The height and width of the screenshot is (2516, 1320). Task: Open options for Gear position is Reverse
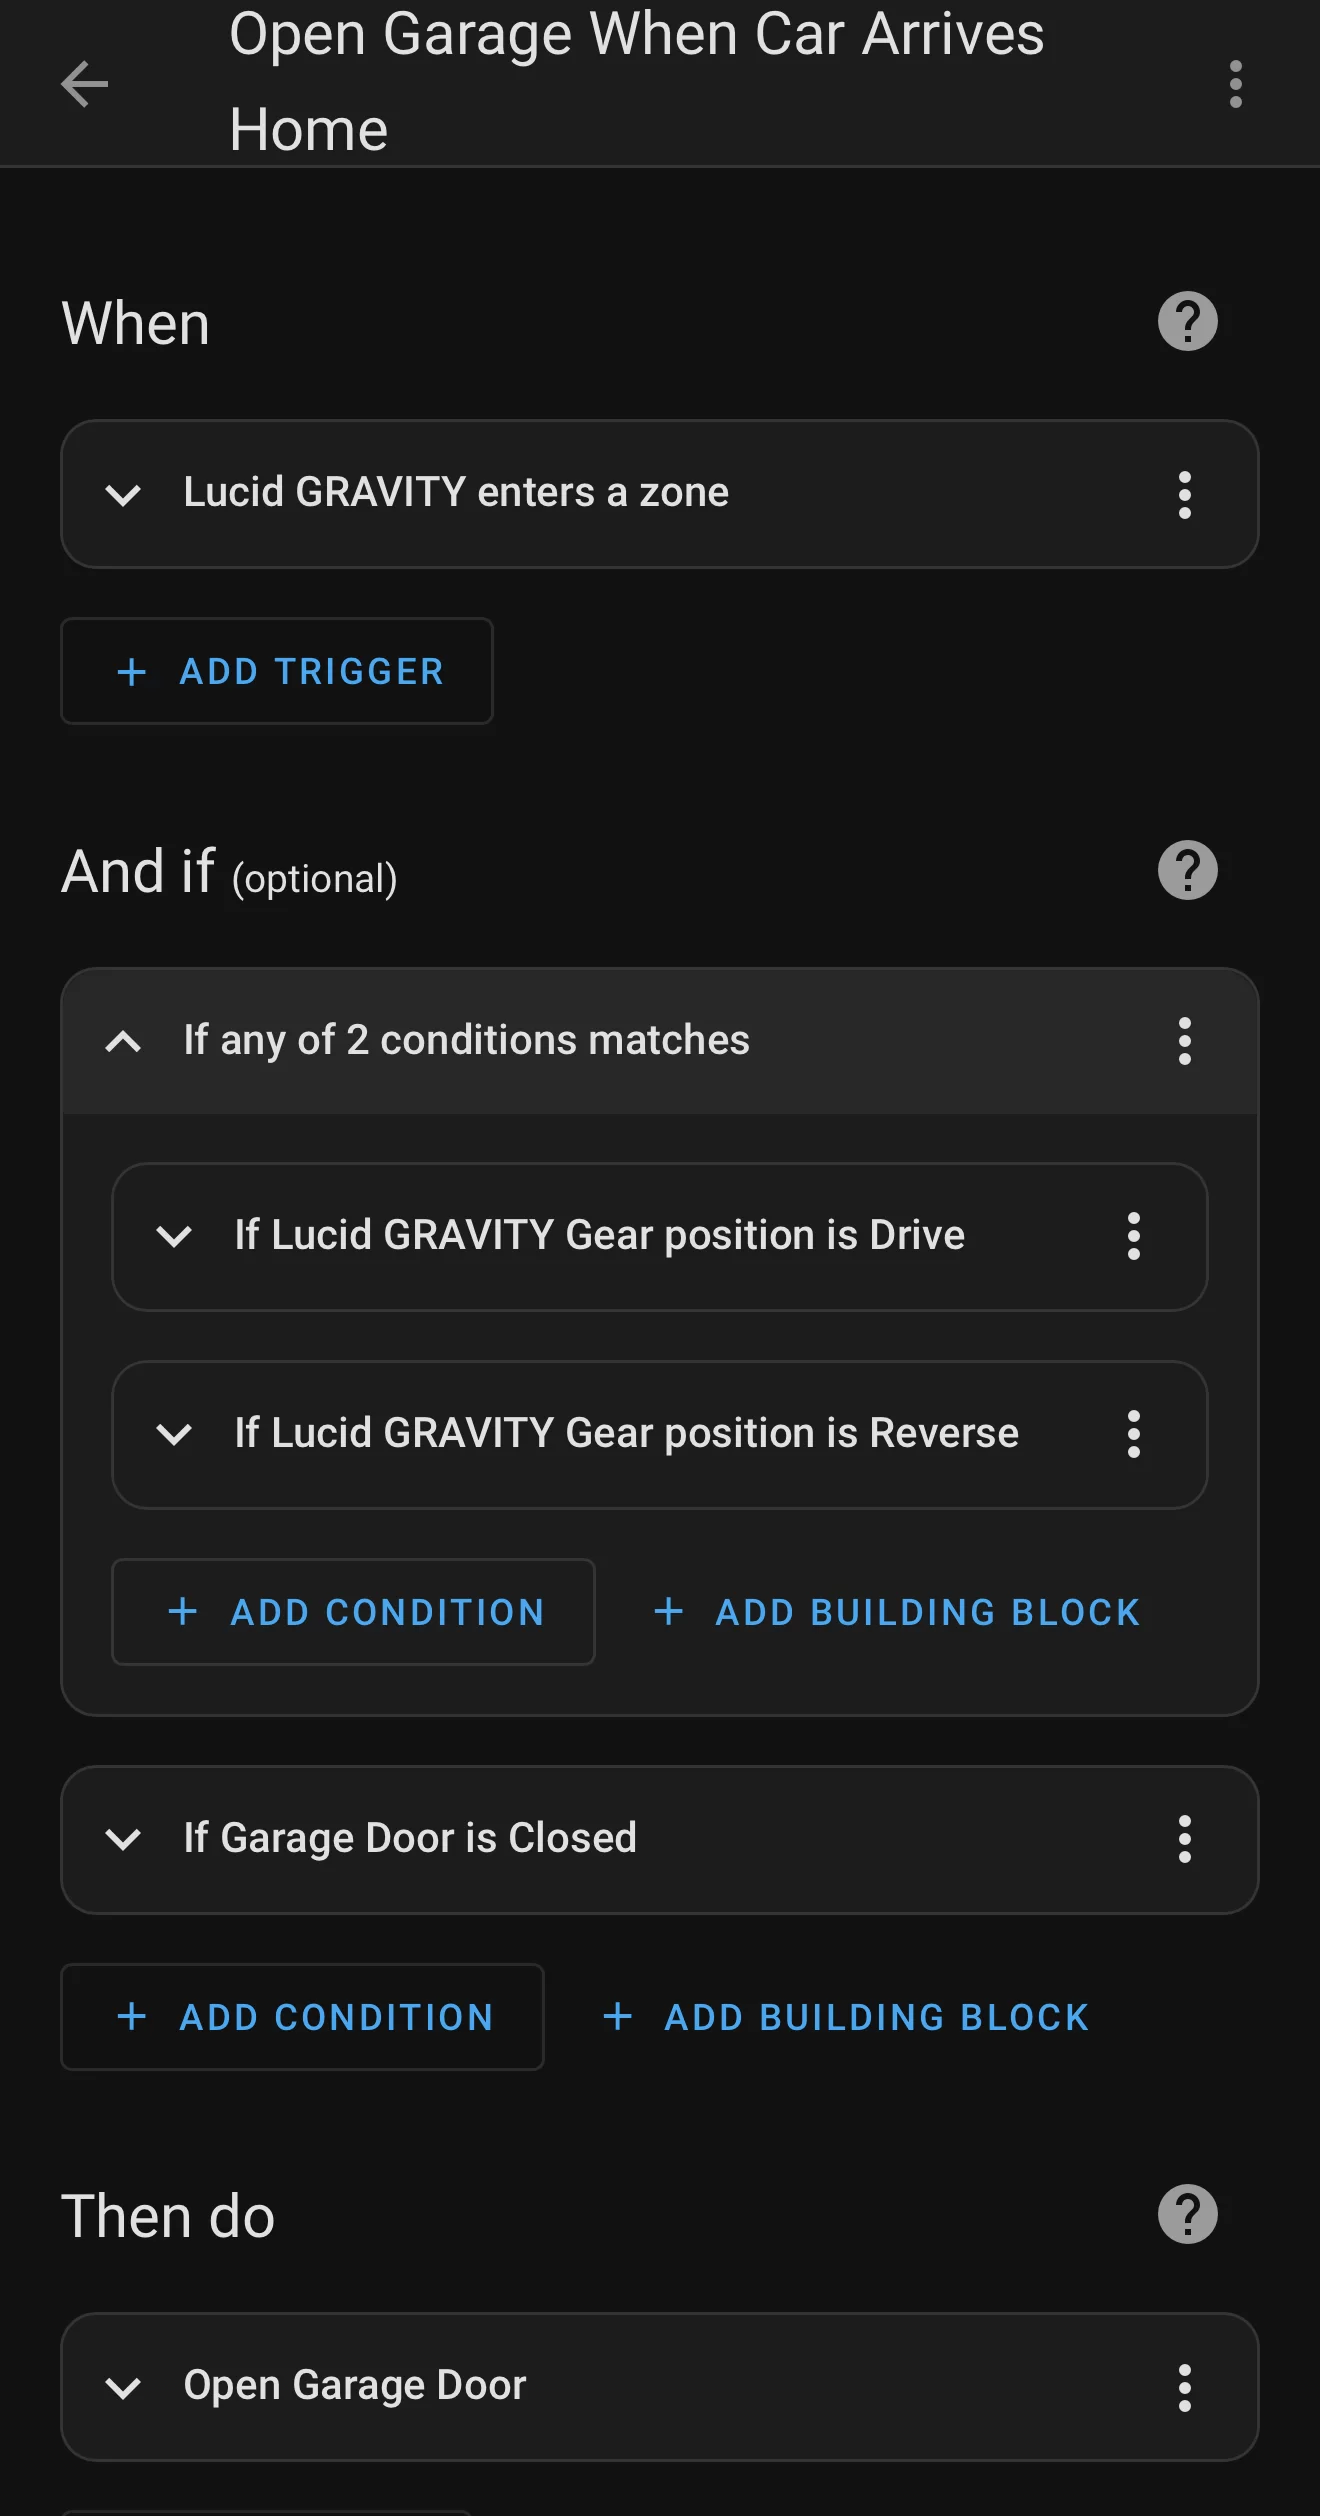[1134, 1434]
